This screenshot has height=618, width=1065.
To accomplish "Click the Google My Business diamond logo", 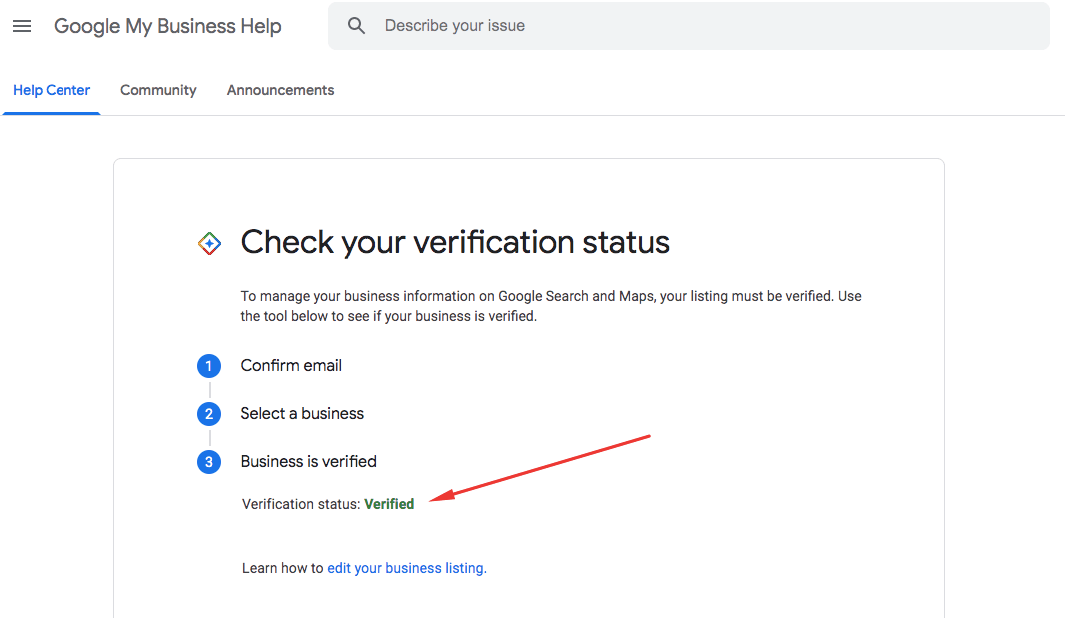I will point(209,242).
